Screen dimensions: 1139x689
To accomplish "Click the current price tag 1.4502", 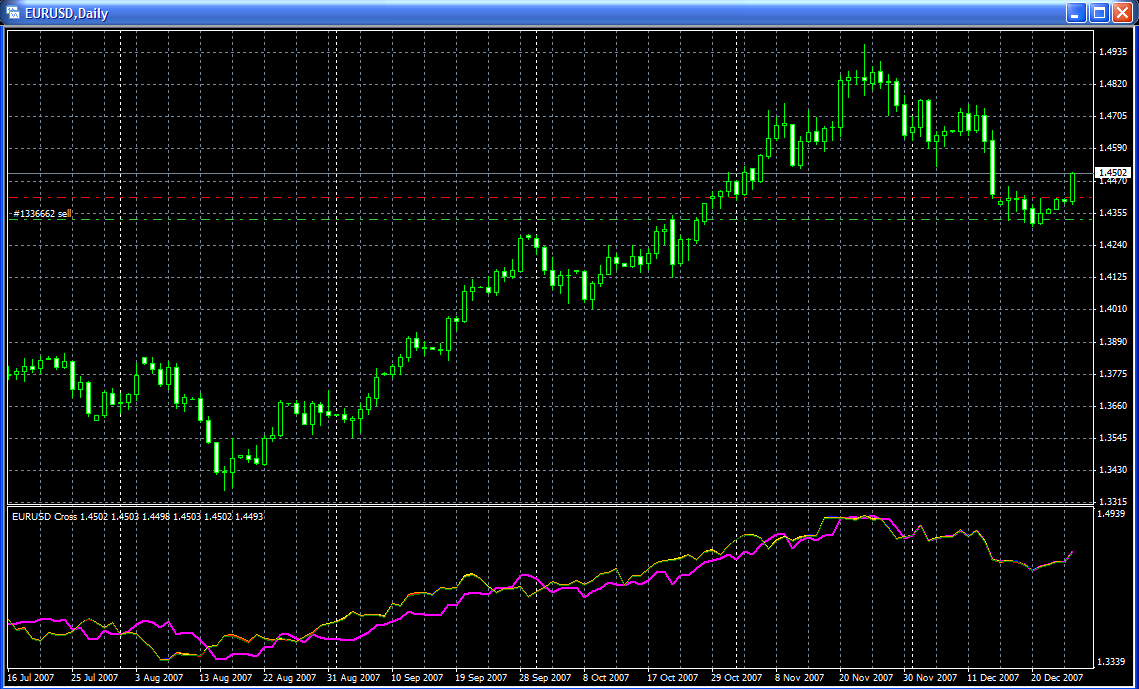I will [x=1112, y=173].
